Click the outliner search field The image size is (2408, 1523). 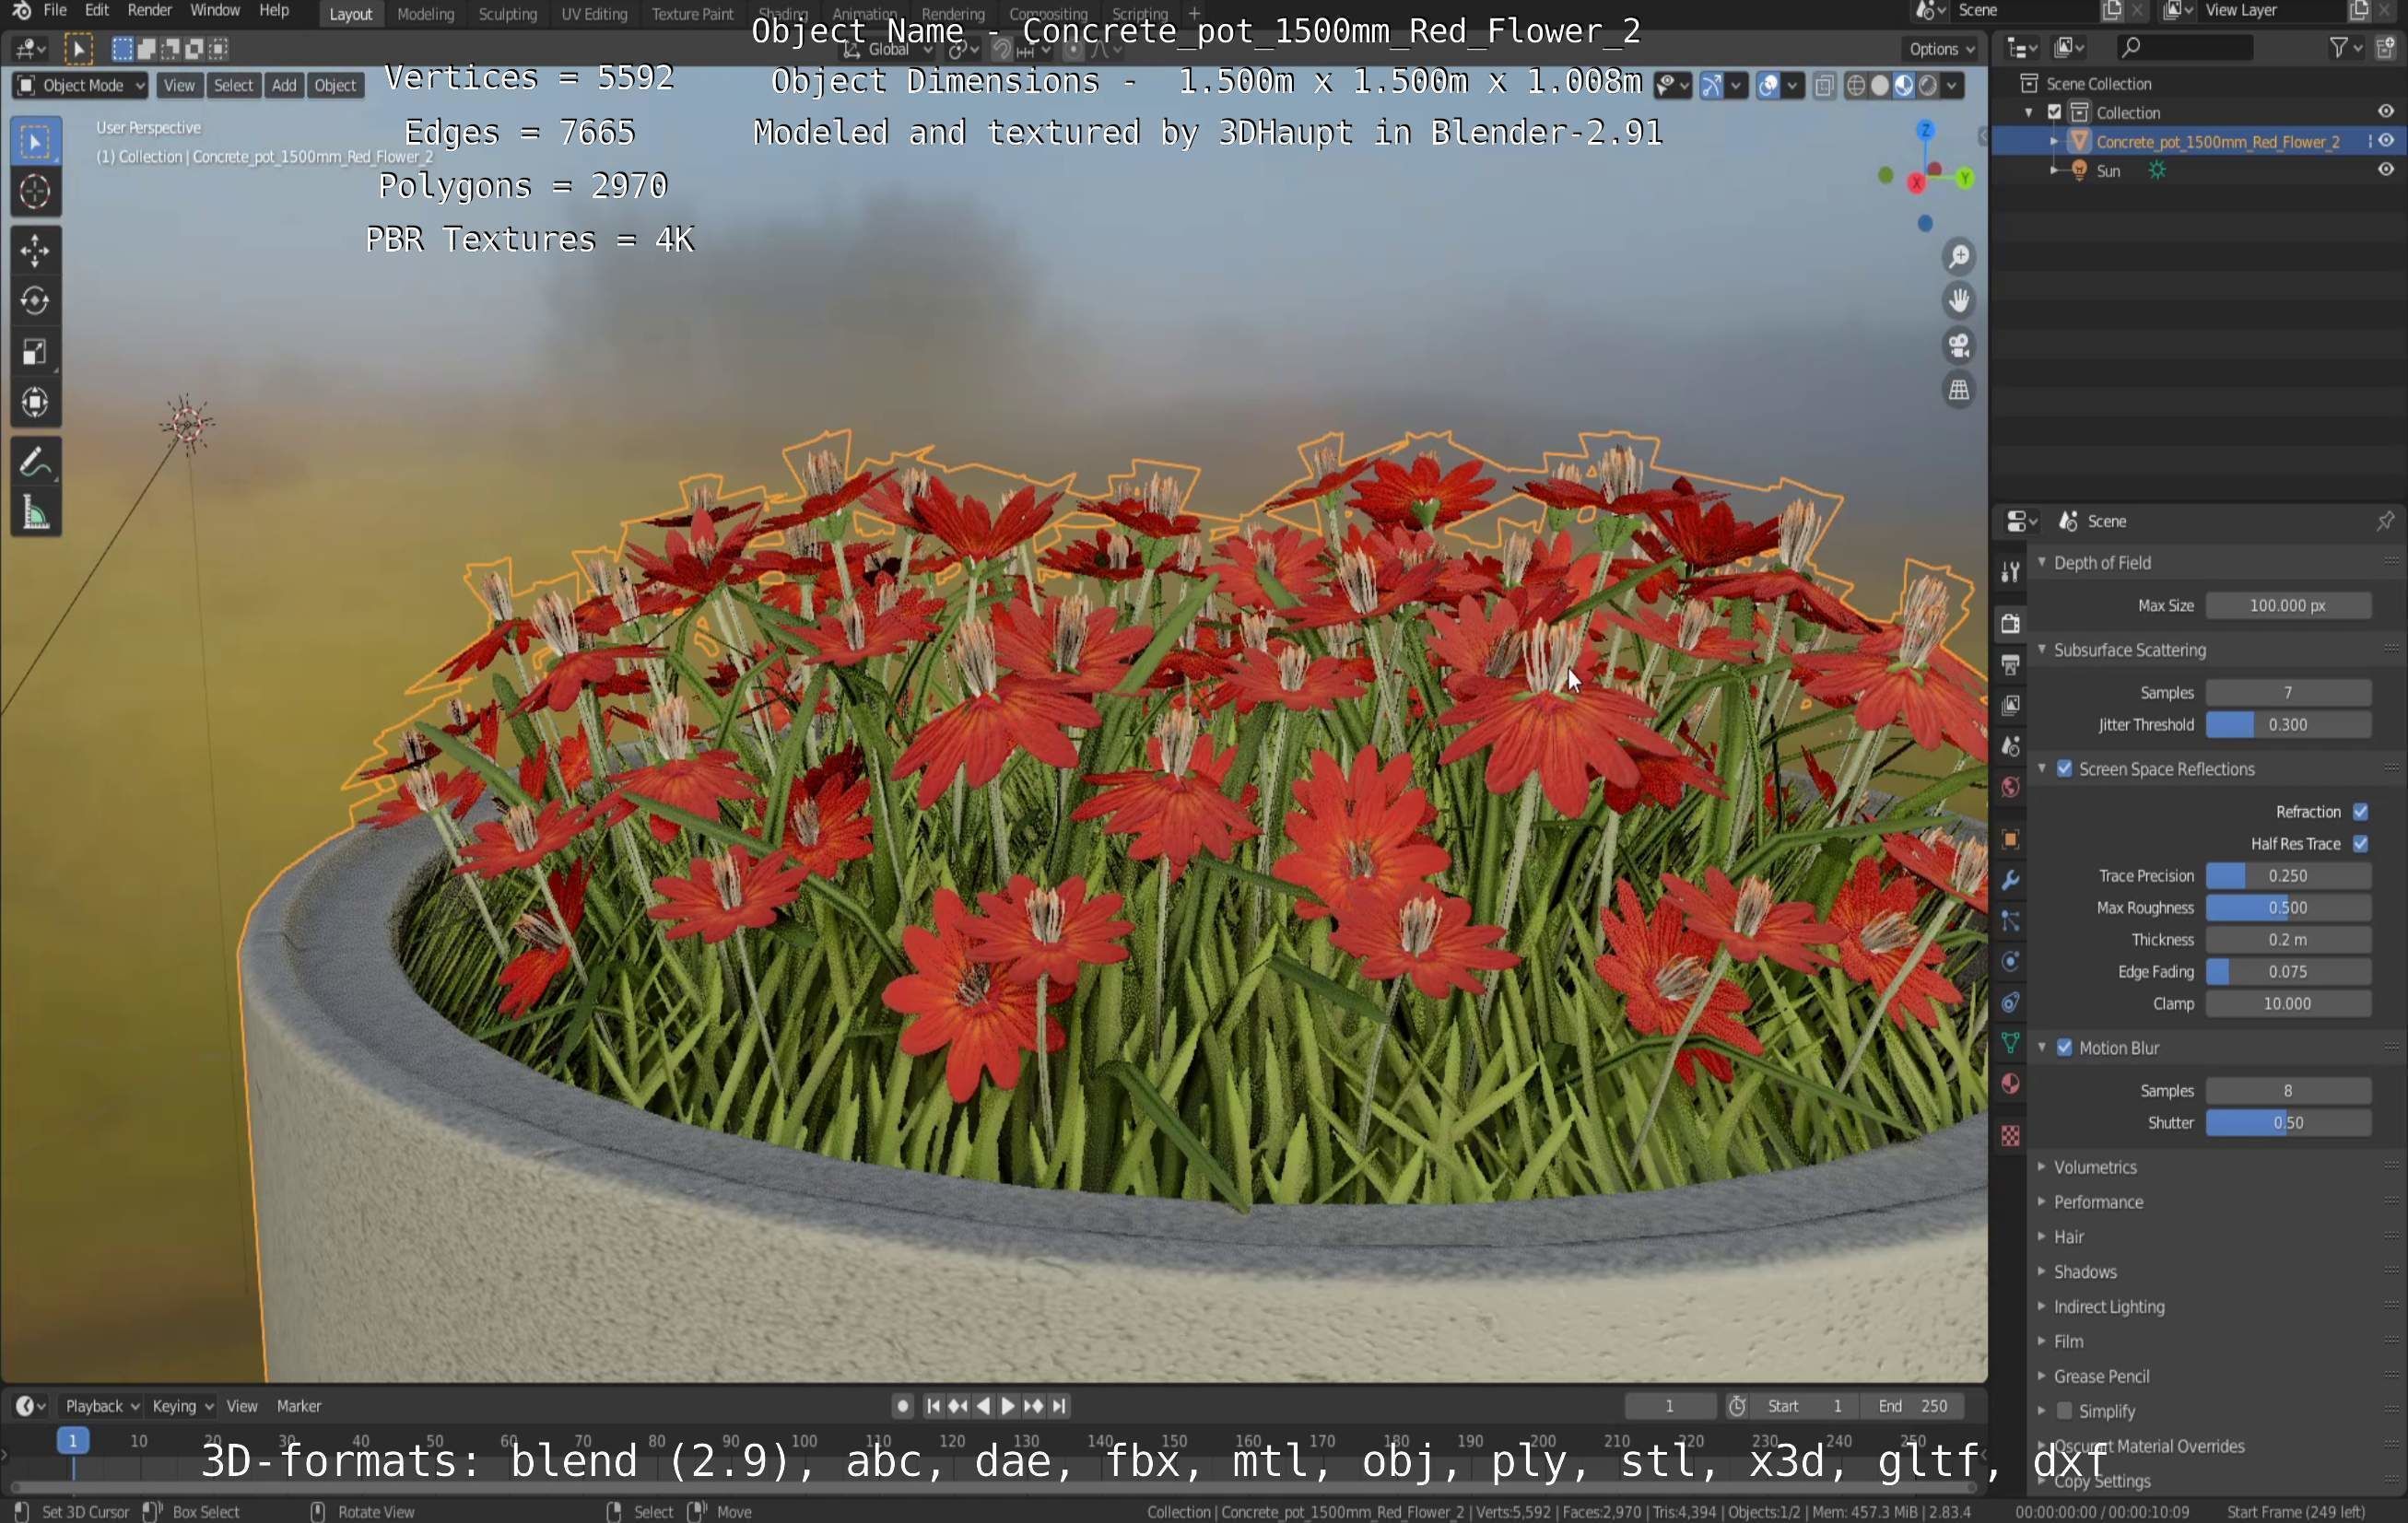click(x=2185, y=47)
